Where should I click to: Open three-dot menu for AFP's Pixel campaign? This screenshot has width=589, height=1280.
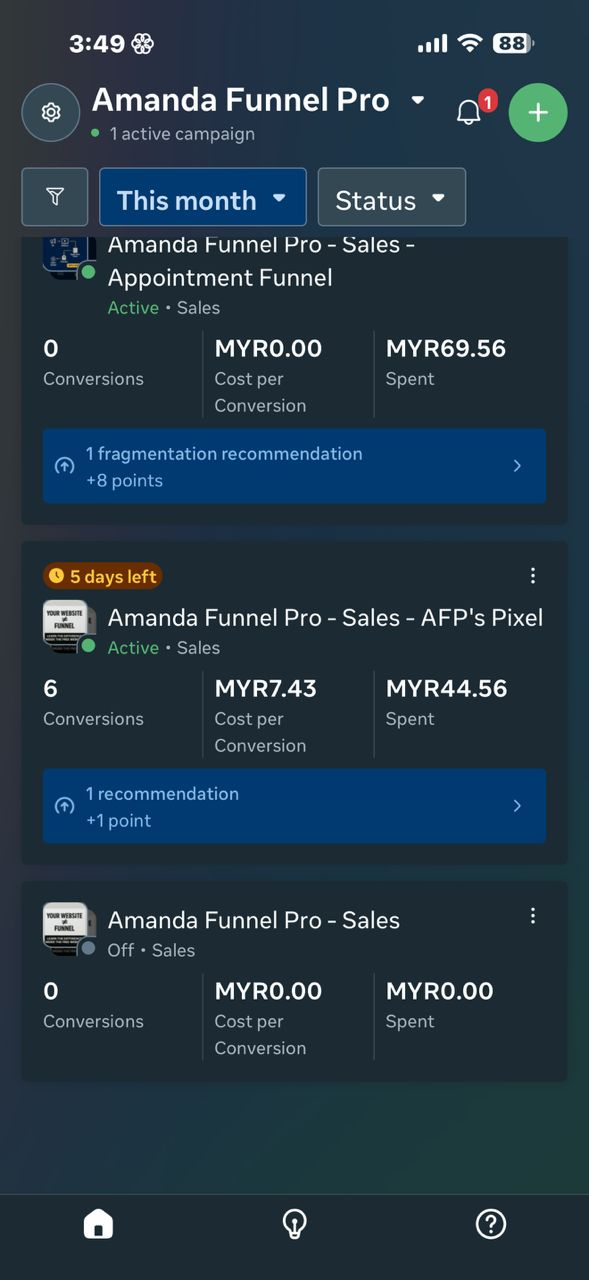533,575
